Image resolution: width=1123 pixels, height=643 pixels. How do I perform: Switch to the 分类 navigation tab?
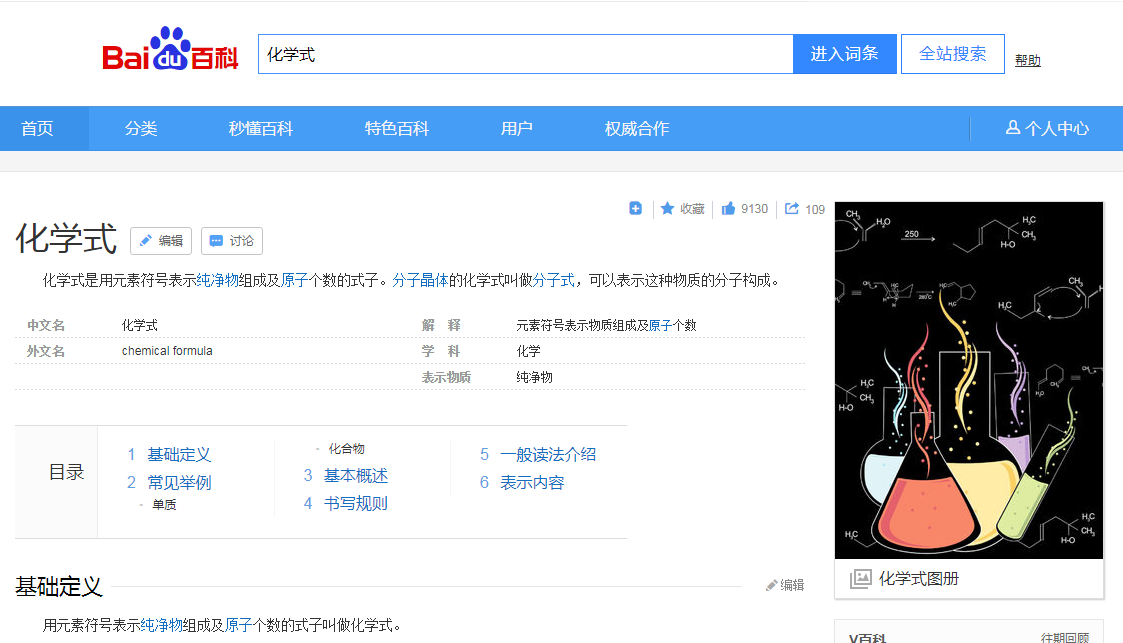(x=140, y=128)
